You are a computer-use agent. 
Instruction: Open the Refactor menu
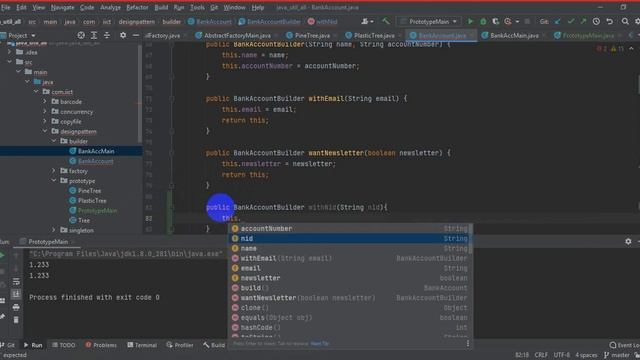(137, 7)
